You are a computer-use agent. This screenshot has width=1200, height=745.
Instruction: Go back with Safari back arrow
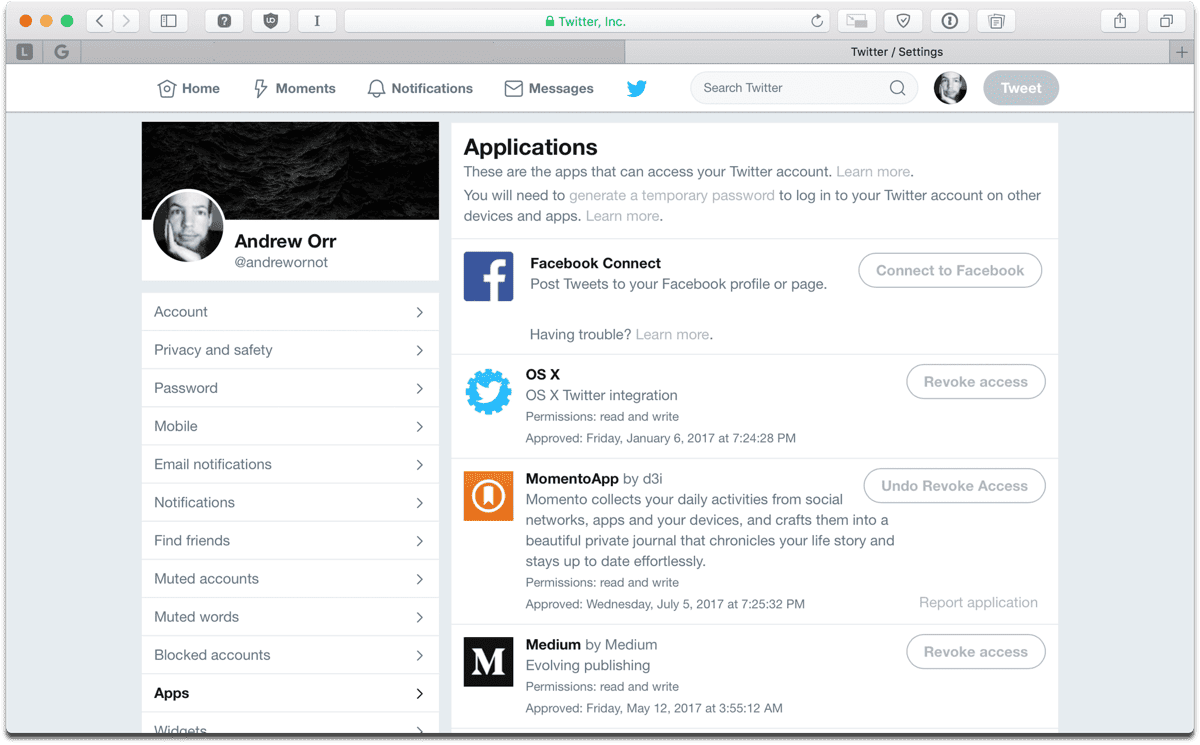(100, 21)
